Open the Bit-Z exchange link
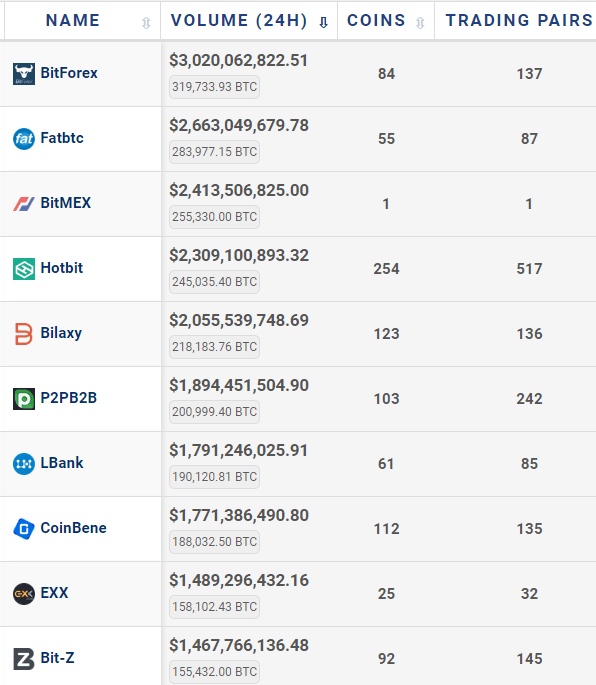 click(57, 658)
